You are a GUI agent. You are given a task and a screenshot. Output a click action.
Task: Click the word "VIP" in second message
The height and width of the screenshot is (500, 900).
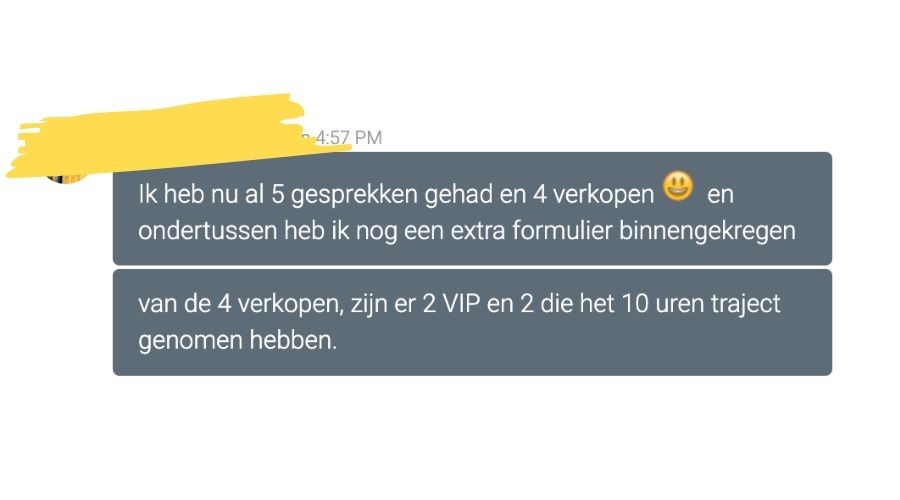point(461,304)
